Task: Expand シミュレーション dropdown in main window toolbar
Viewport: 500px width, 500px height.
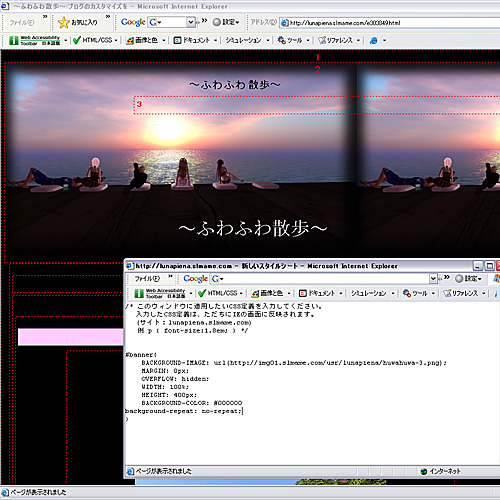Action: [268, 41]
